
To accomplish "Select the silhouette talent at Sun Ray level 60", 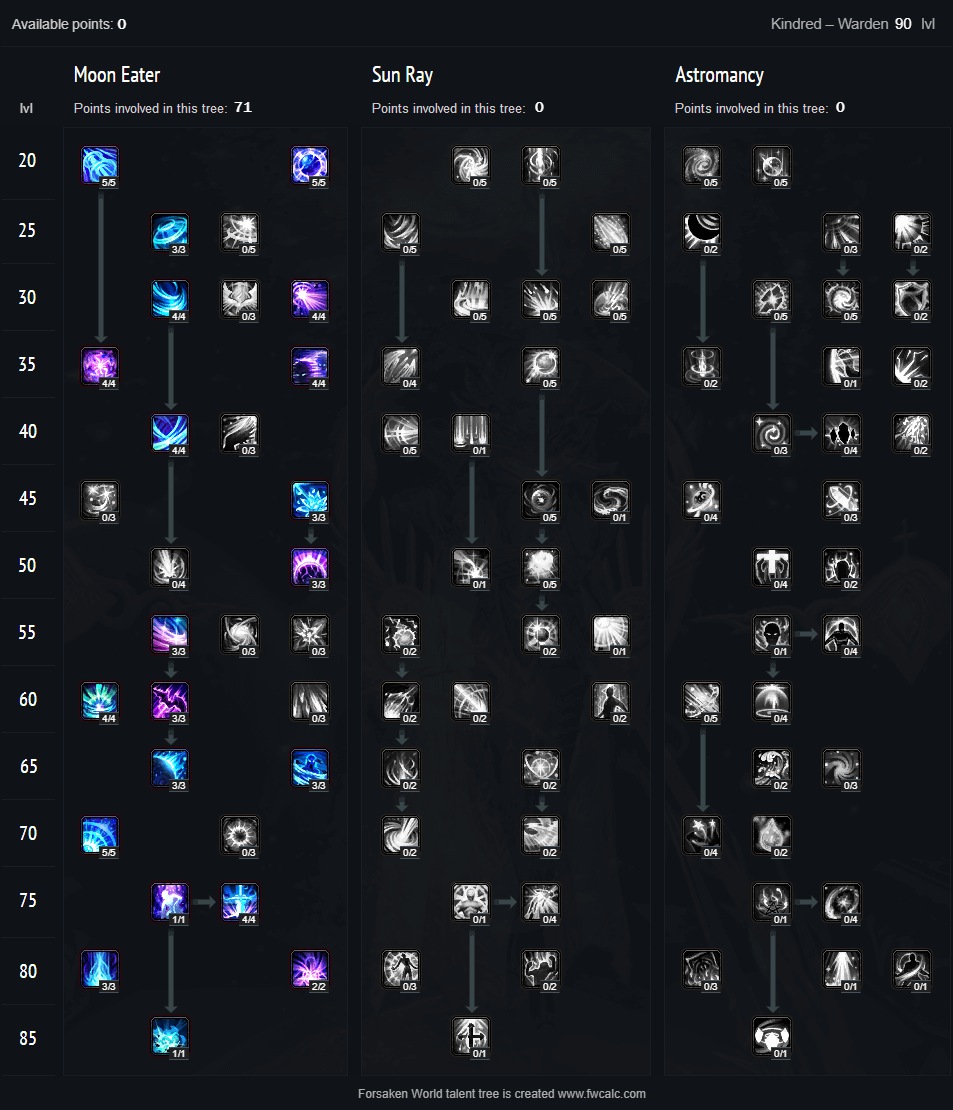I will coord(611,702).
